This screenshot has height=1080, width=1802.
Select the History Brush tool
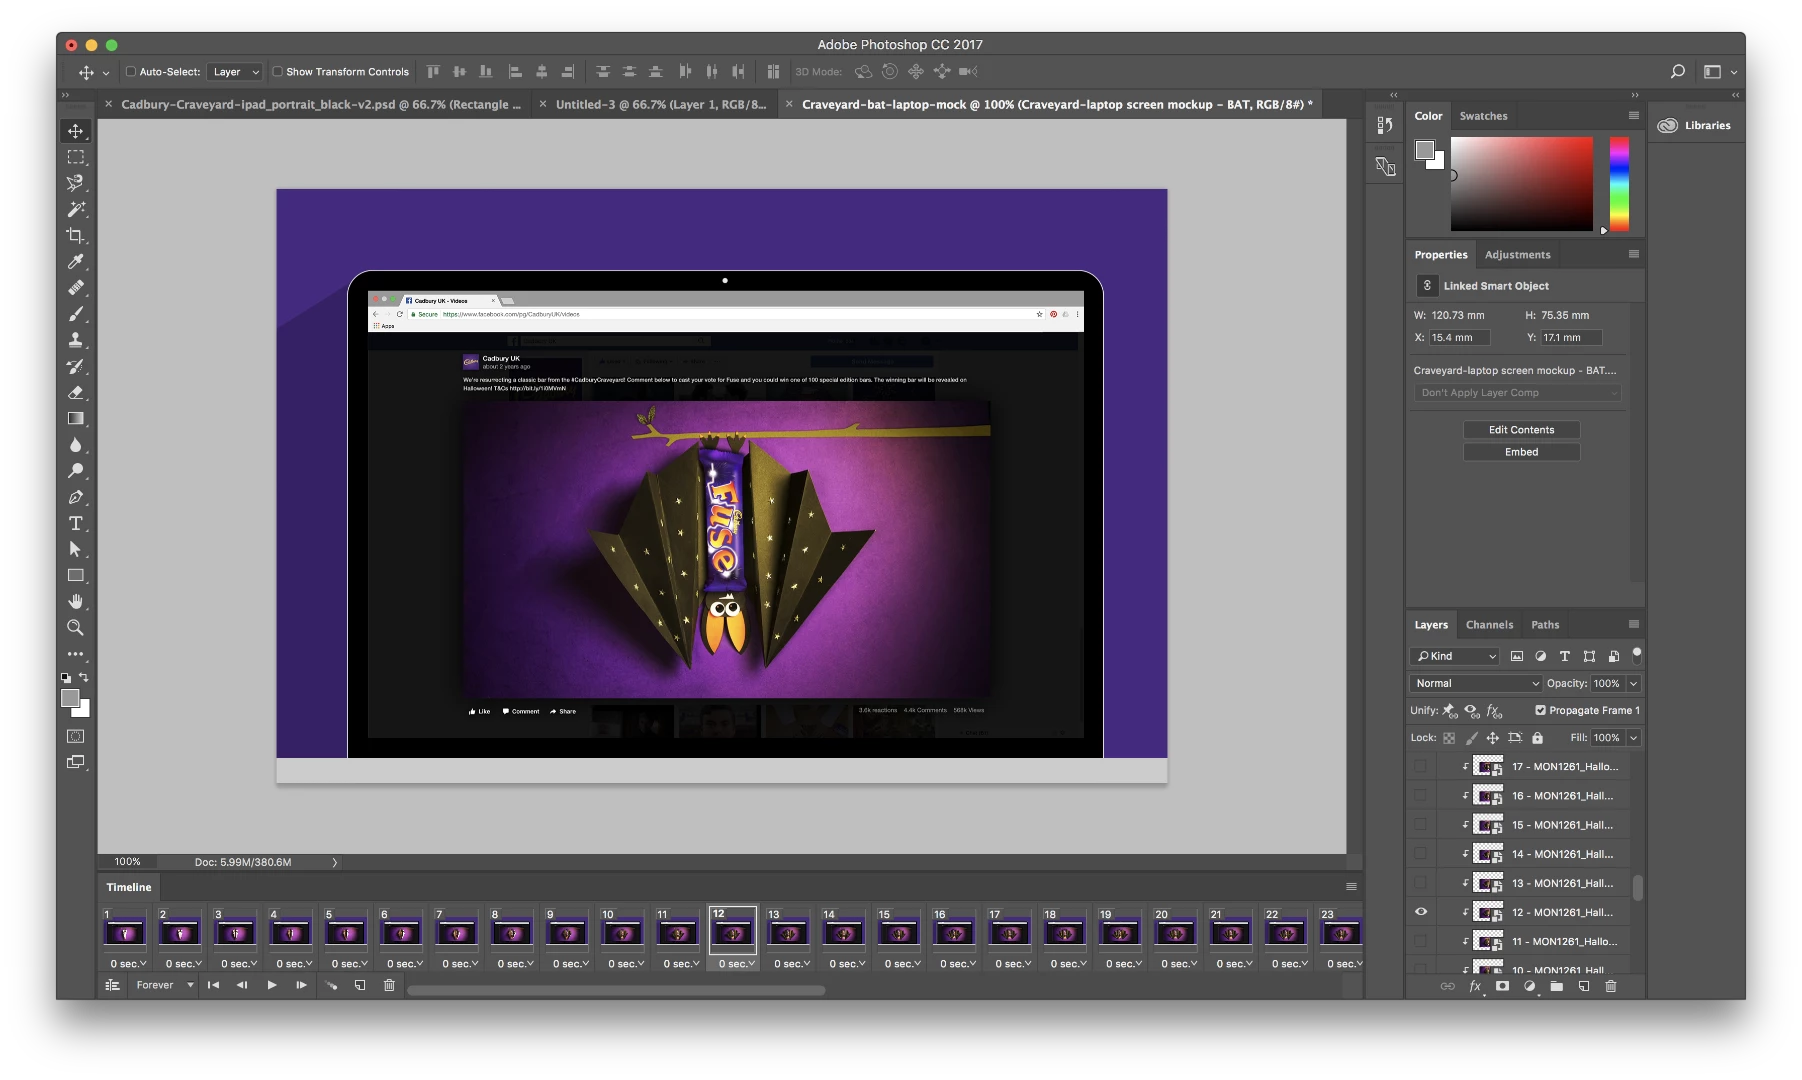click(75, 366)
